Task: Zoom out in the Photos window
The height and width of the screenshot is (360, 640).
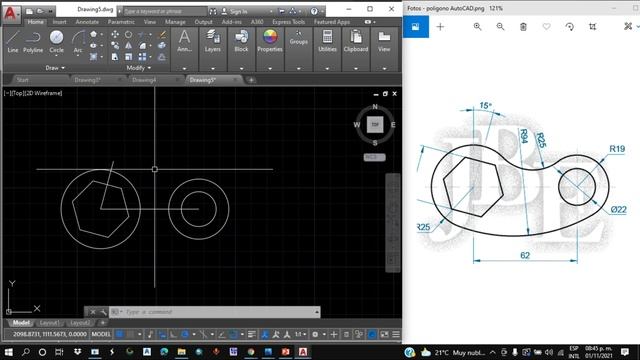Action: tap(500, 27)
